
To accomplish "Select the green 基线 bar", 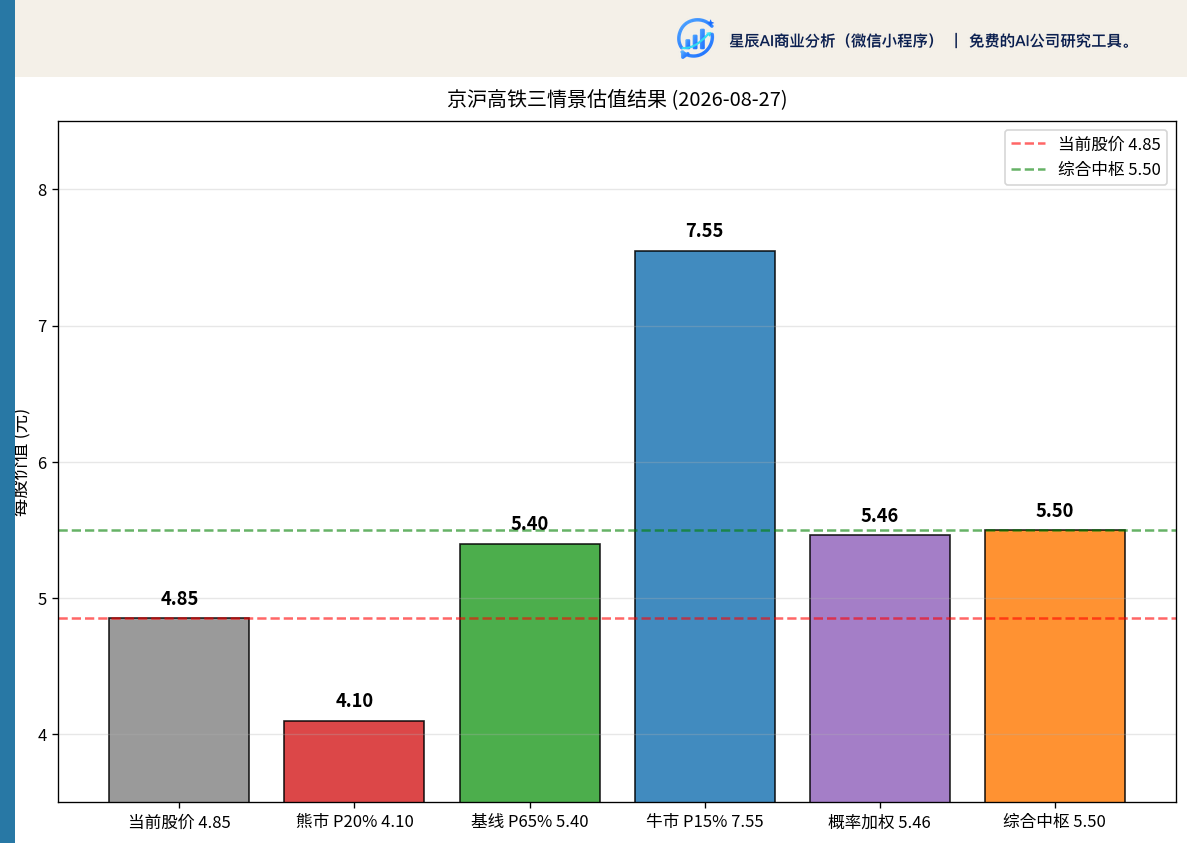I will click(530, 673).
